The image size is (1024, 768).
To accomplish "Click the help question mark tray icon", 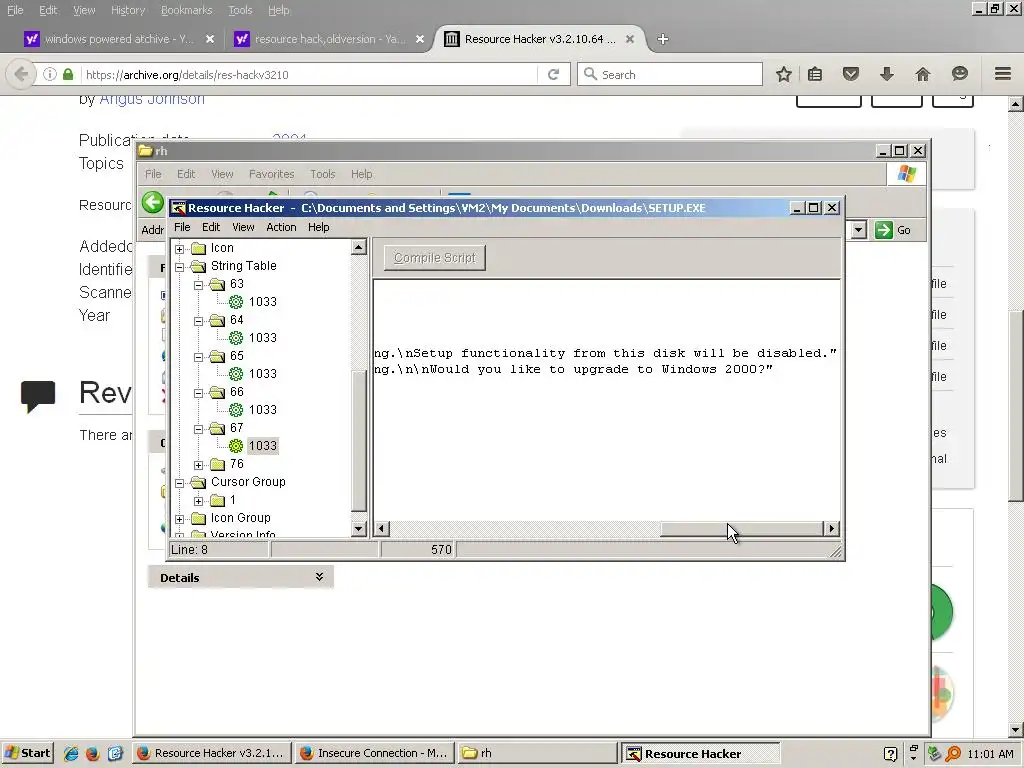I will point(890,754).
